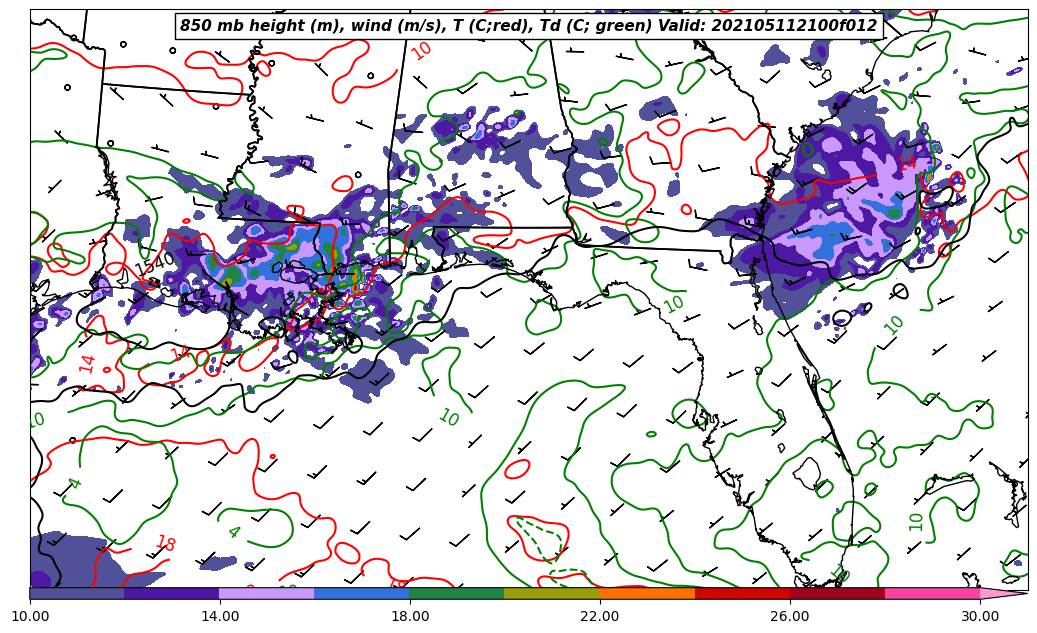
Task: Pick the dark crimson 26–28 colorbar segment
Action: click(837, 593)
